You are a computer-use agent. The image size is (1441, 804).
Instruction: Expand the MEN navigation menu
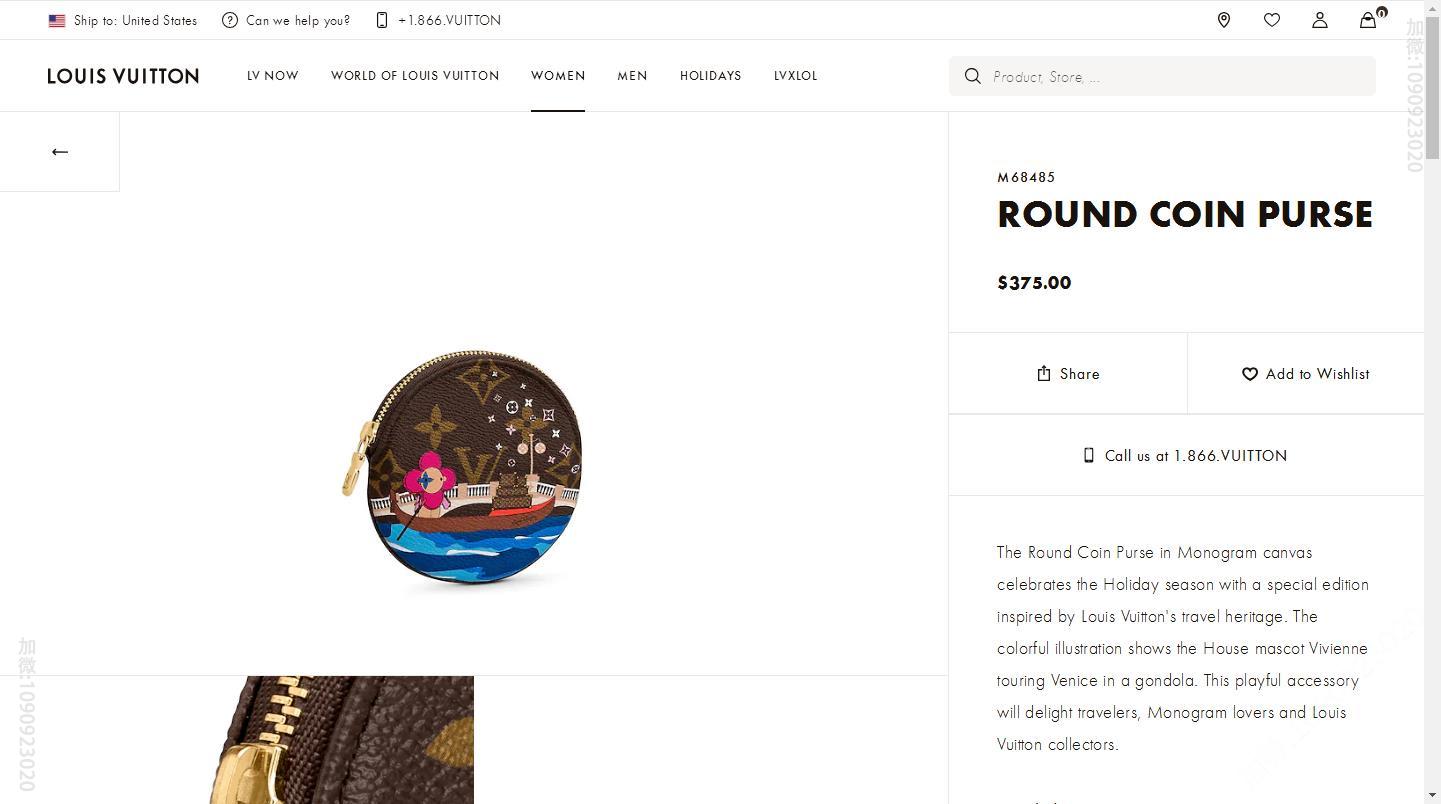(x=632, y=76)
